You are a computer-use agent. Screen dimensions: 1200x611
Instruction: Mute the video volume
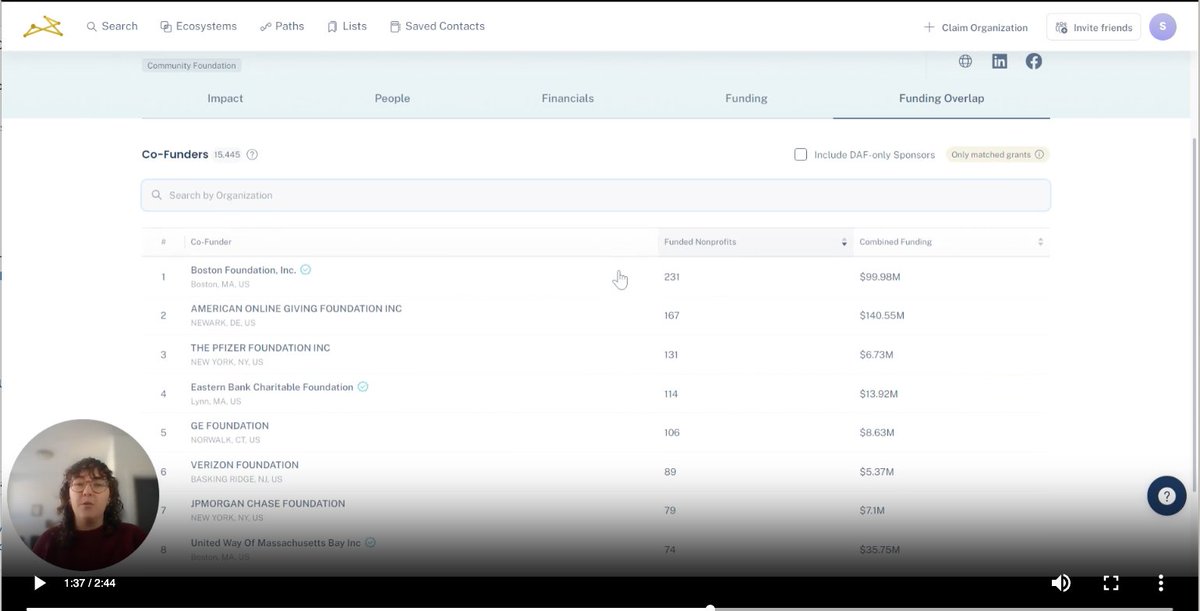1061,582
